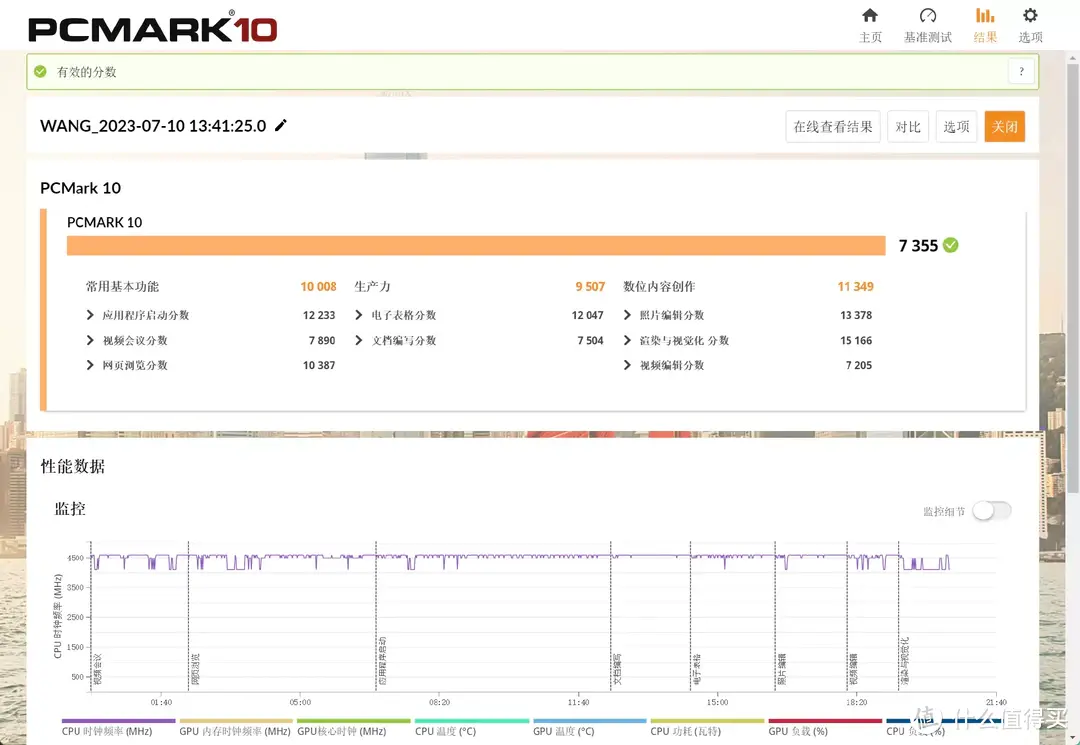The image size is (1080, 745).
Task: Click the 视频会议 marker line in chart
Action: pyautogui.click(x=91, y=616)
